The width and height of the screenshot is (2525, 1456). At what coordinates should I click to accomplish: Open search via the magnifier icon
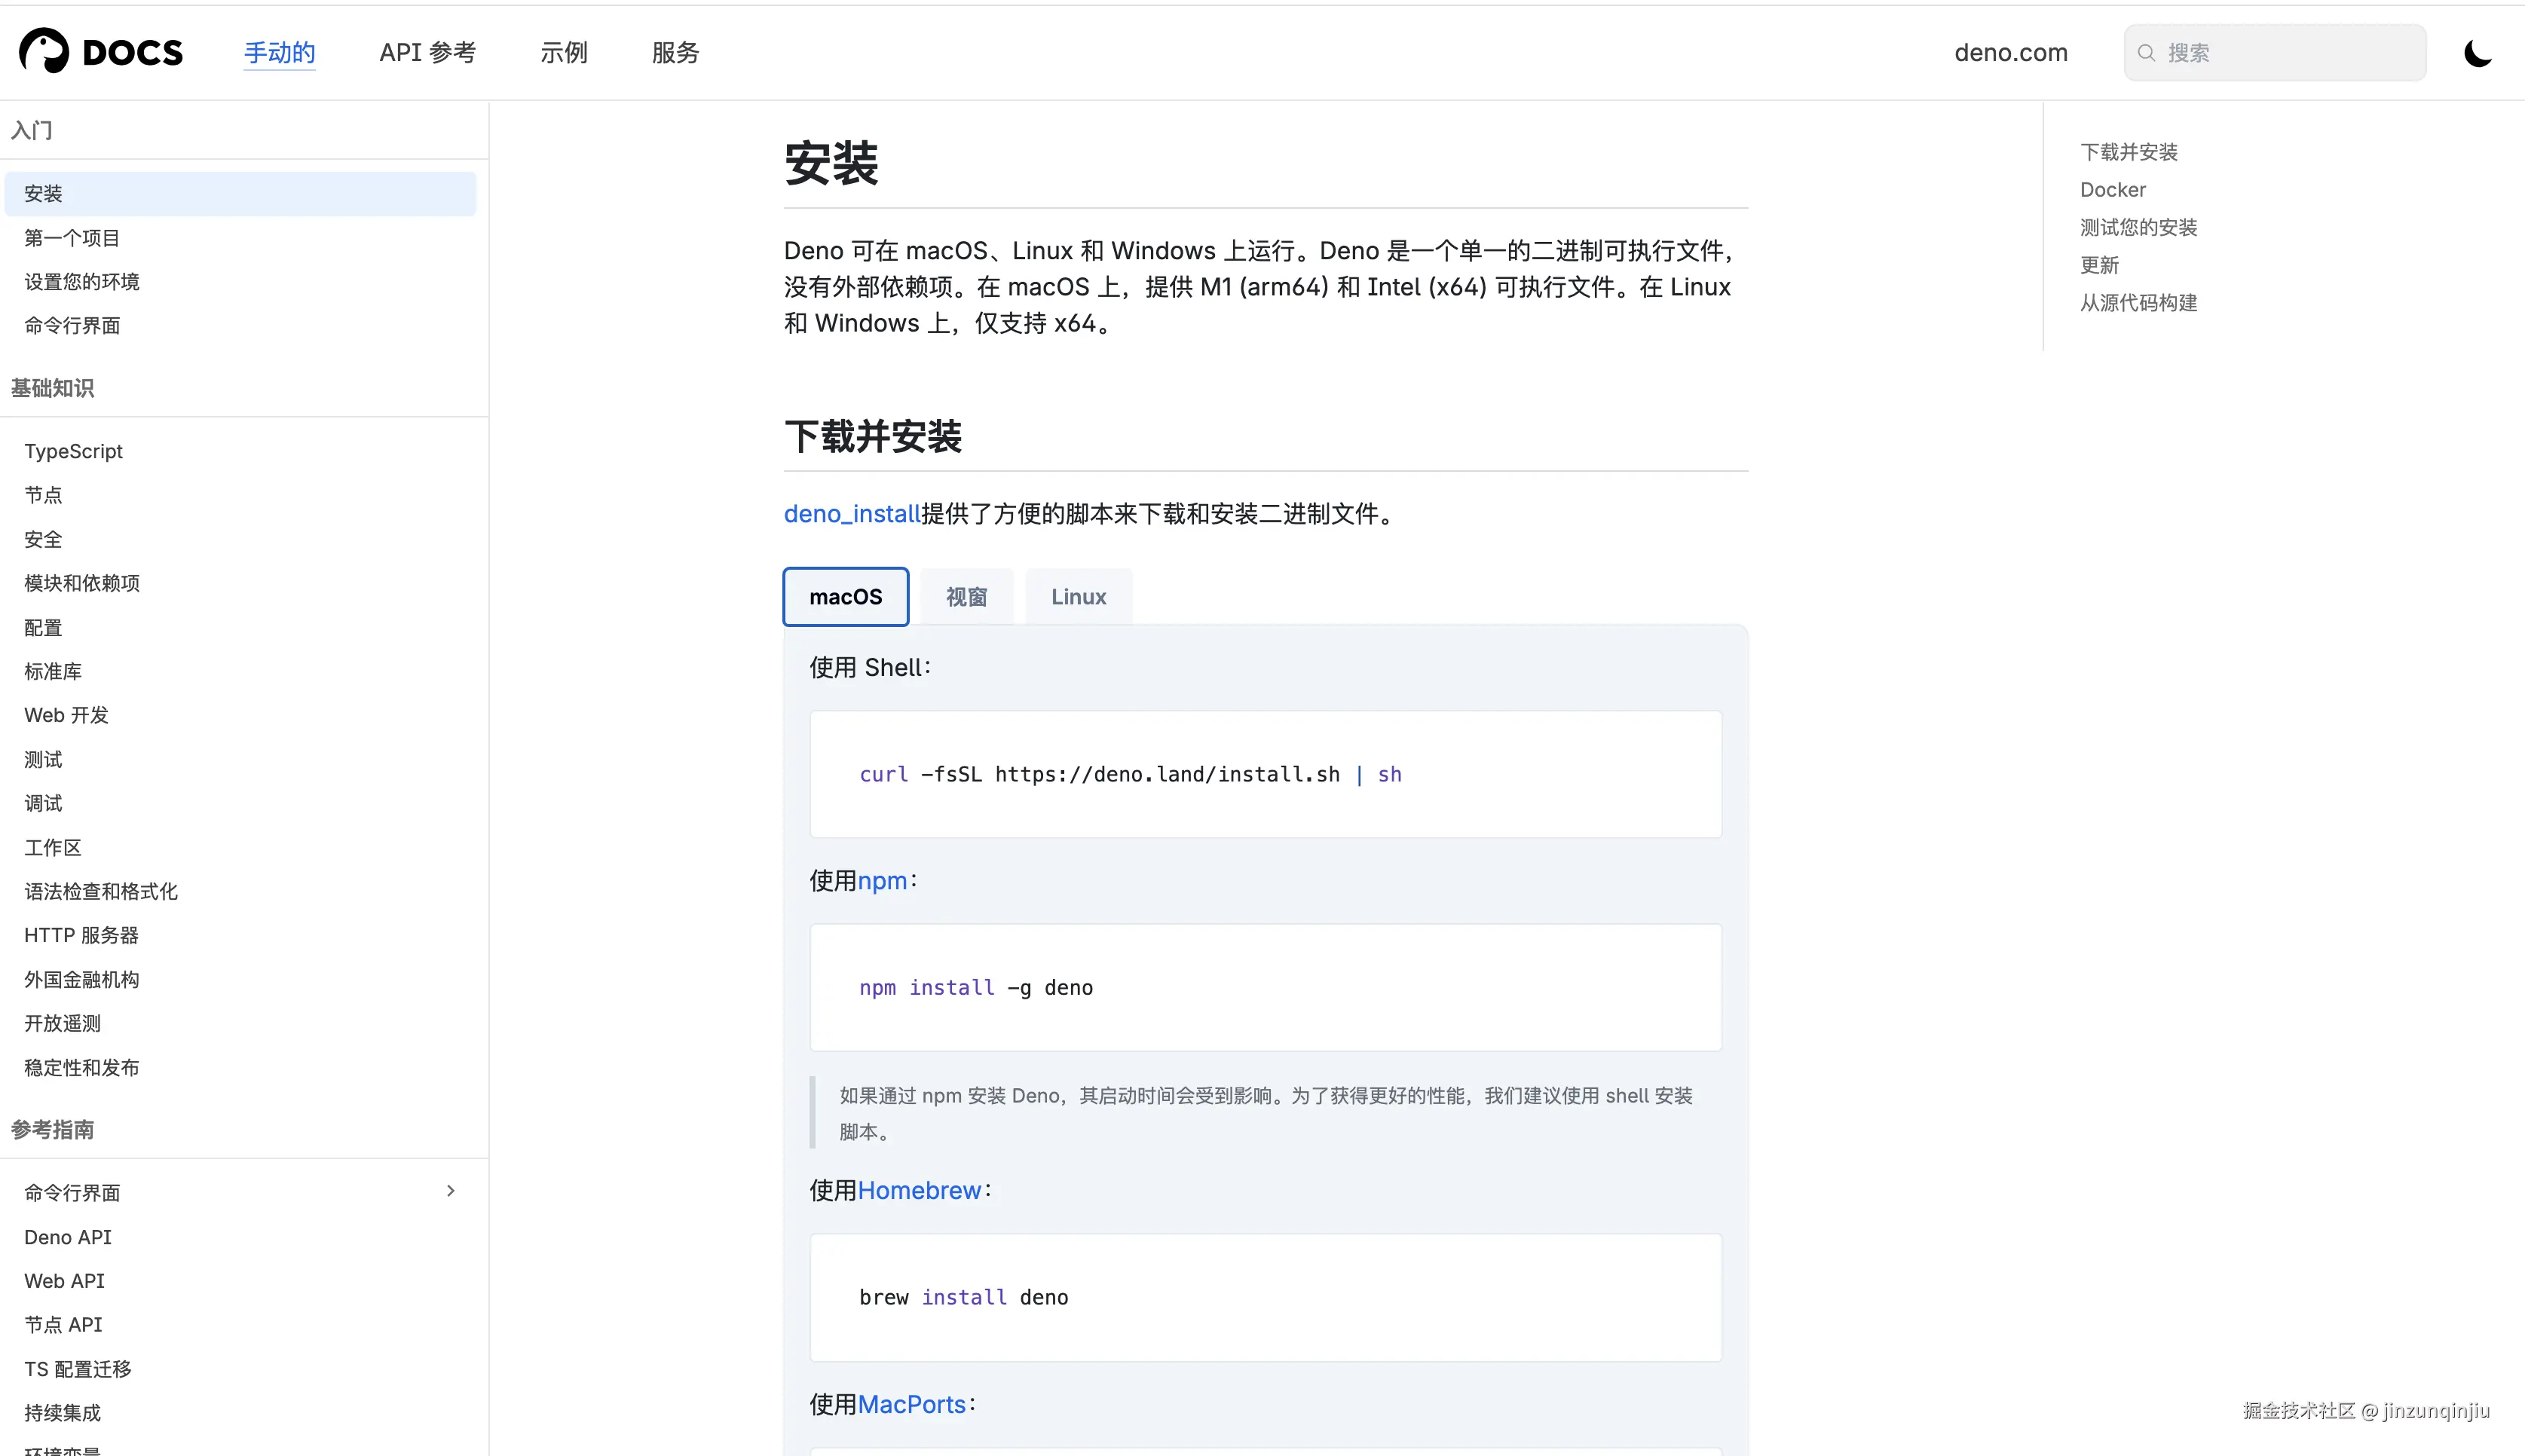click(2146, 52)
